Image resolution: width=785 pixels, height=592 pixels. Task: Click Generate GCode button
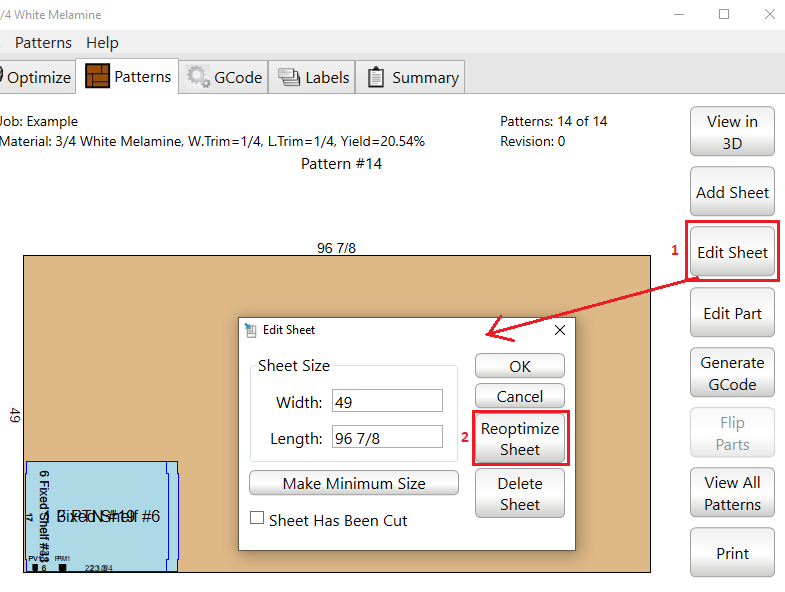click(x=732, y=373)
